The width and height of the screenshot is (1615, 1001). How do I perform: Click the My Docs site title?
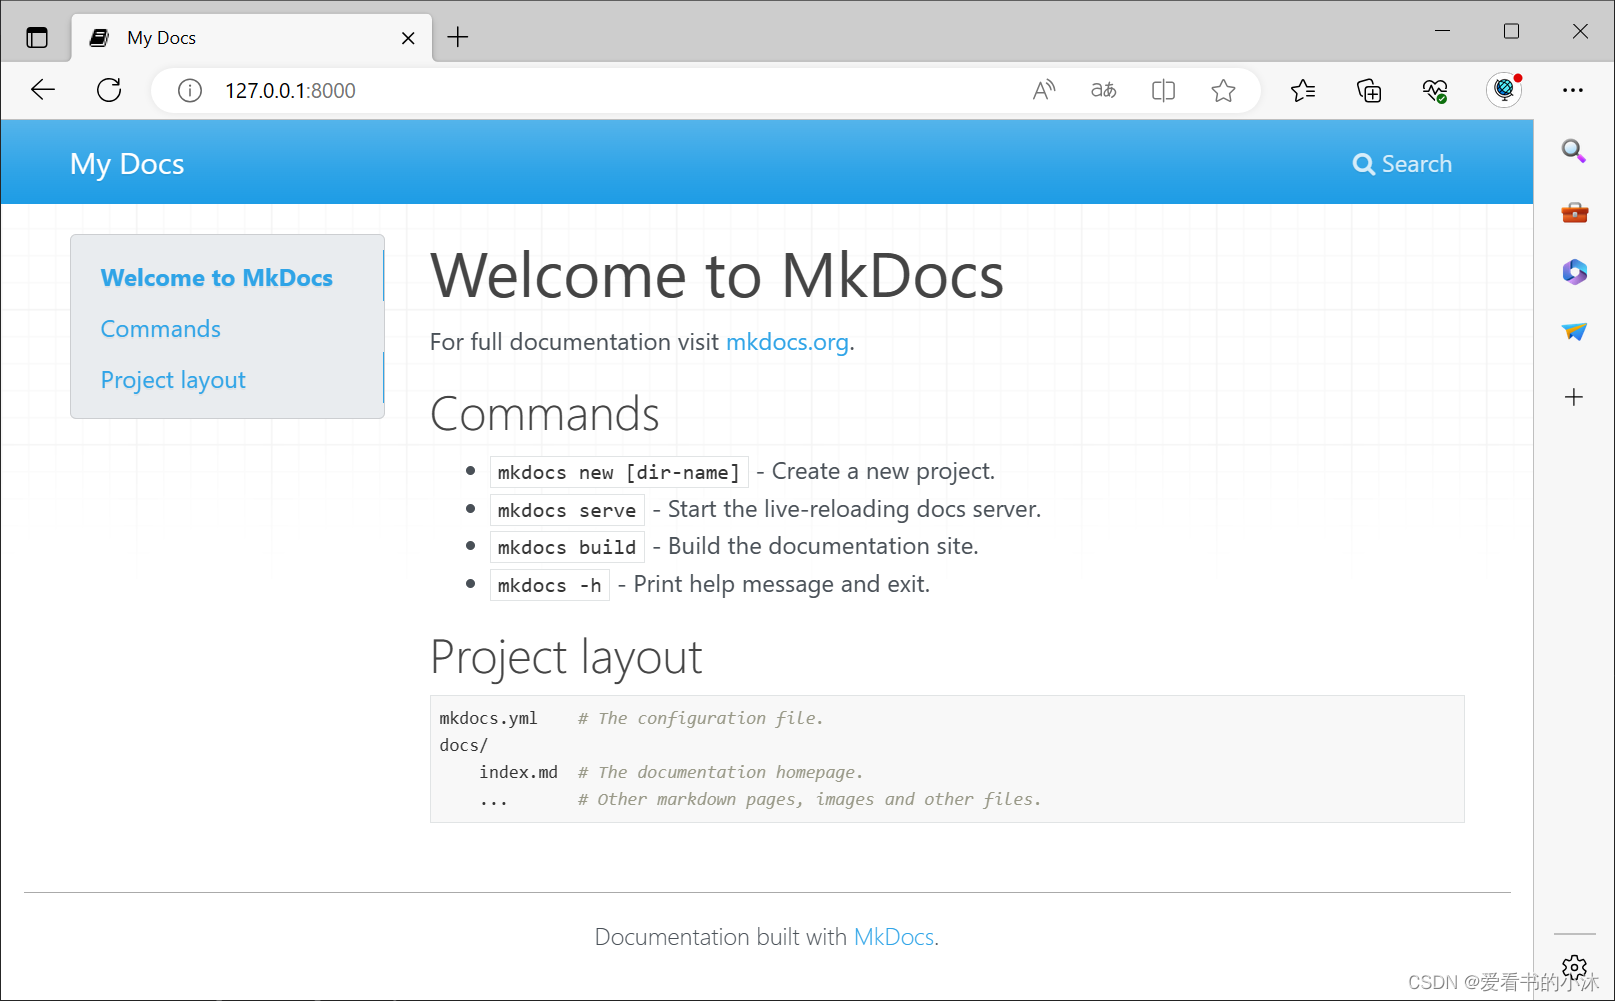pos(127,164)
